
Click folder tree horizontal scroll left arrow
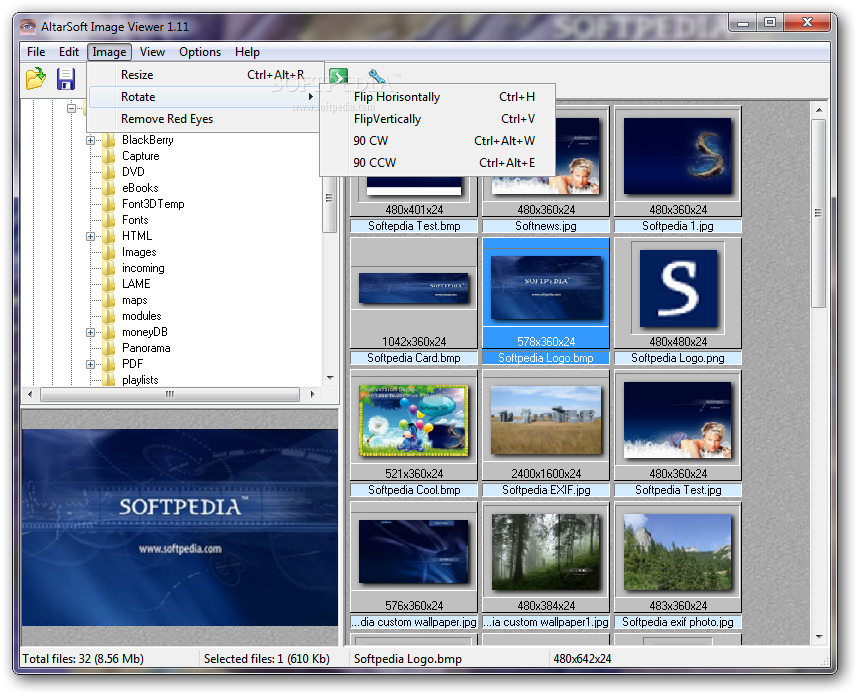(30, 394)
